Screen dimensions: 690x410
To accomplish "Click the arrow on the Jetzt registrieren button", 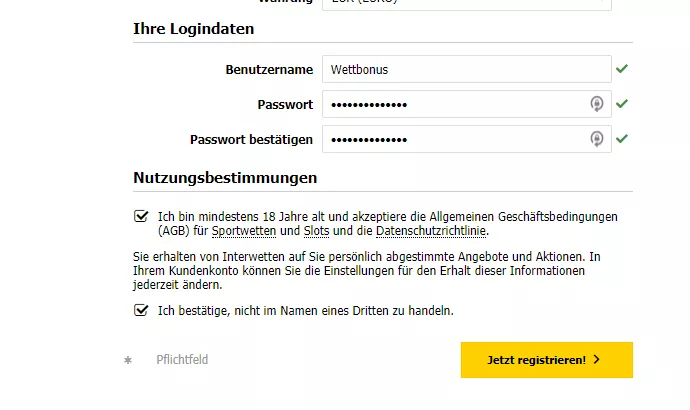I will click(x=597, y=360).
